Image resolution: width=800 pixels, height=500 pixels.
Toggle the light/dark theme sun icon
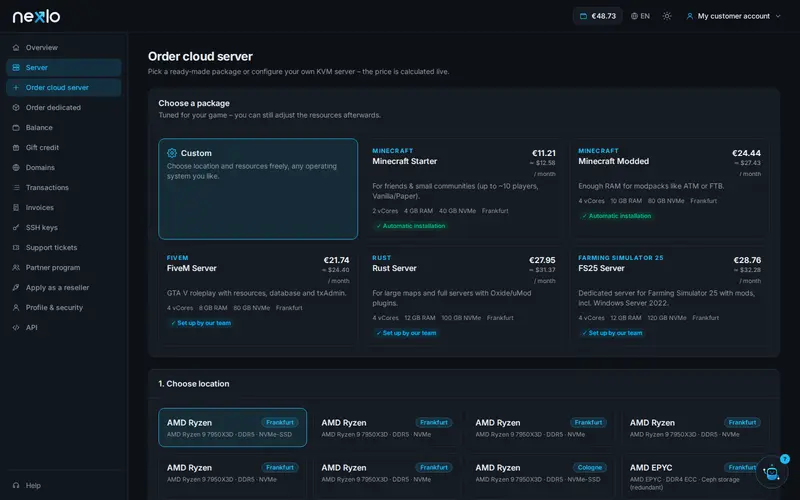(x=667, y=16)
